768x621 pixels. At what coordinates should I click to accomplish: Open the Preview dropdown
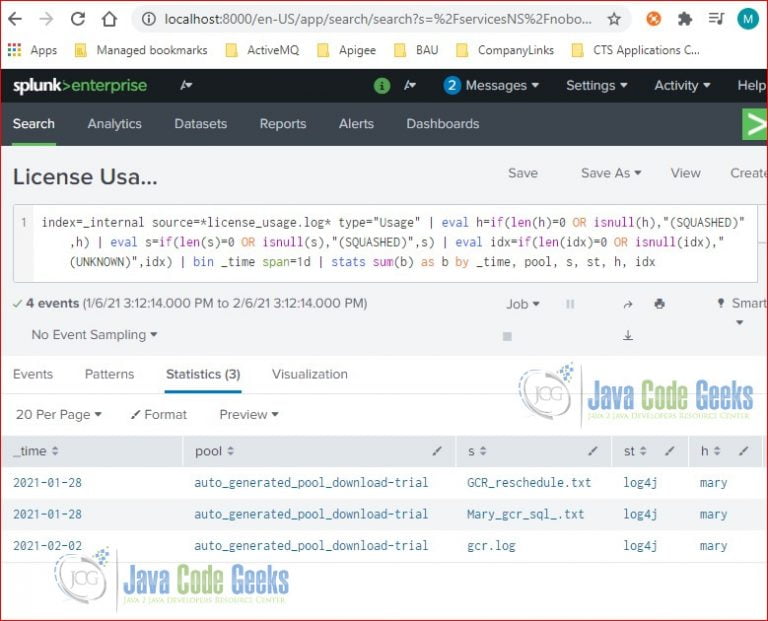[249, 415]
